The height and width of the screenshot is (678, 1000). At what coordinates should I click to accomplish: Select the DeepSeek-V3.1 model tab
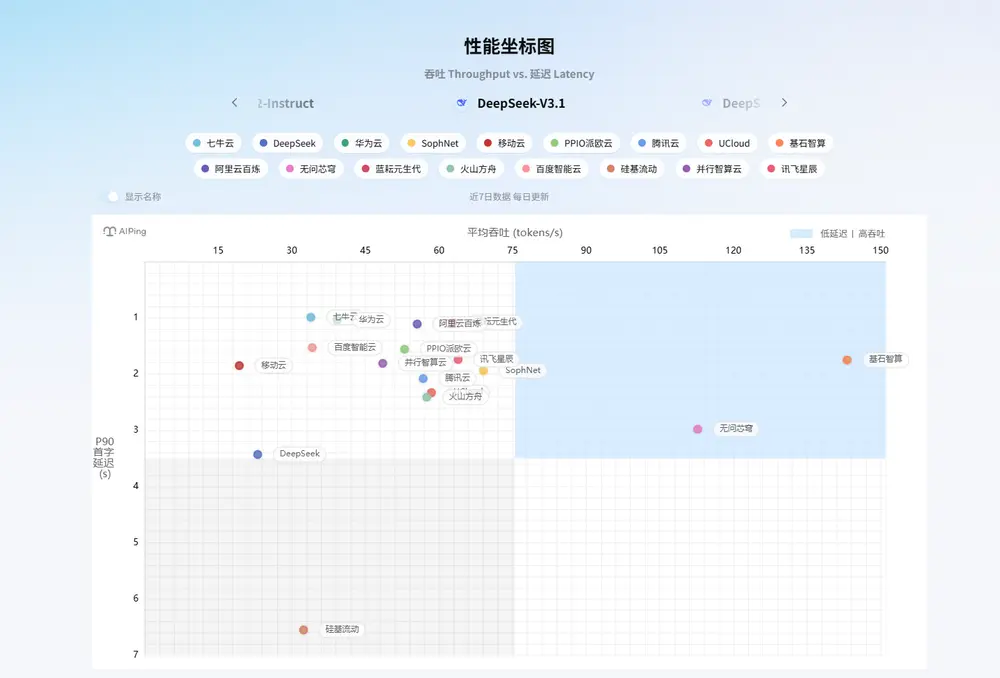click(x=520, y=103)
